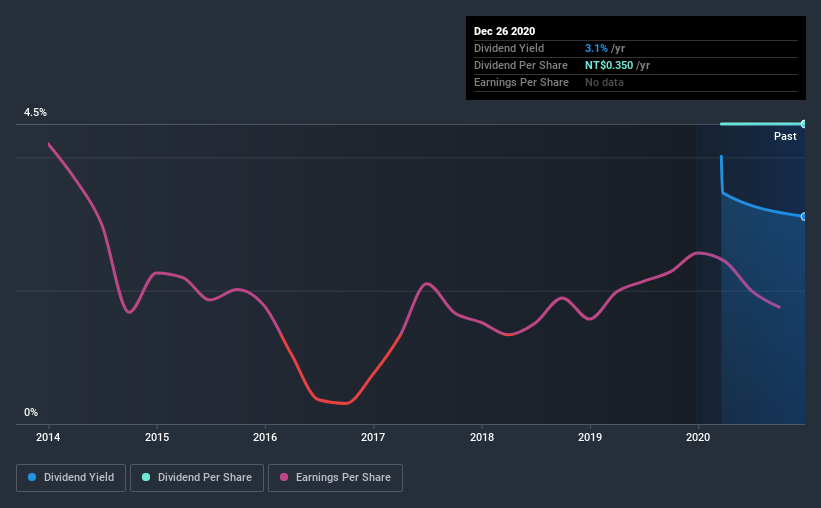This screenshot has height=508, width=821.
Task: Click the "Dec 26 2020" tooltip date
Action: click(507, 31)
